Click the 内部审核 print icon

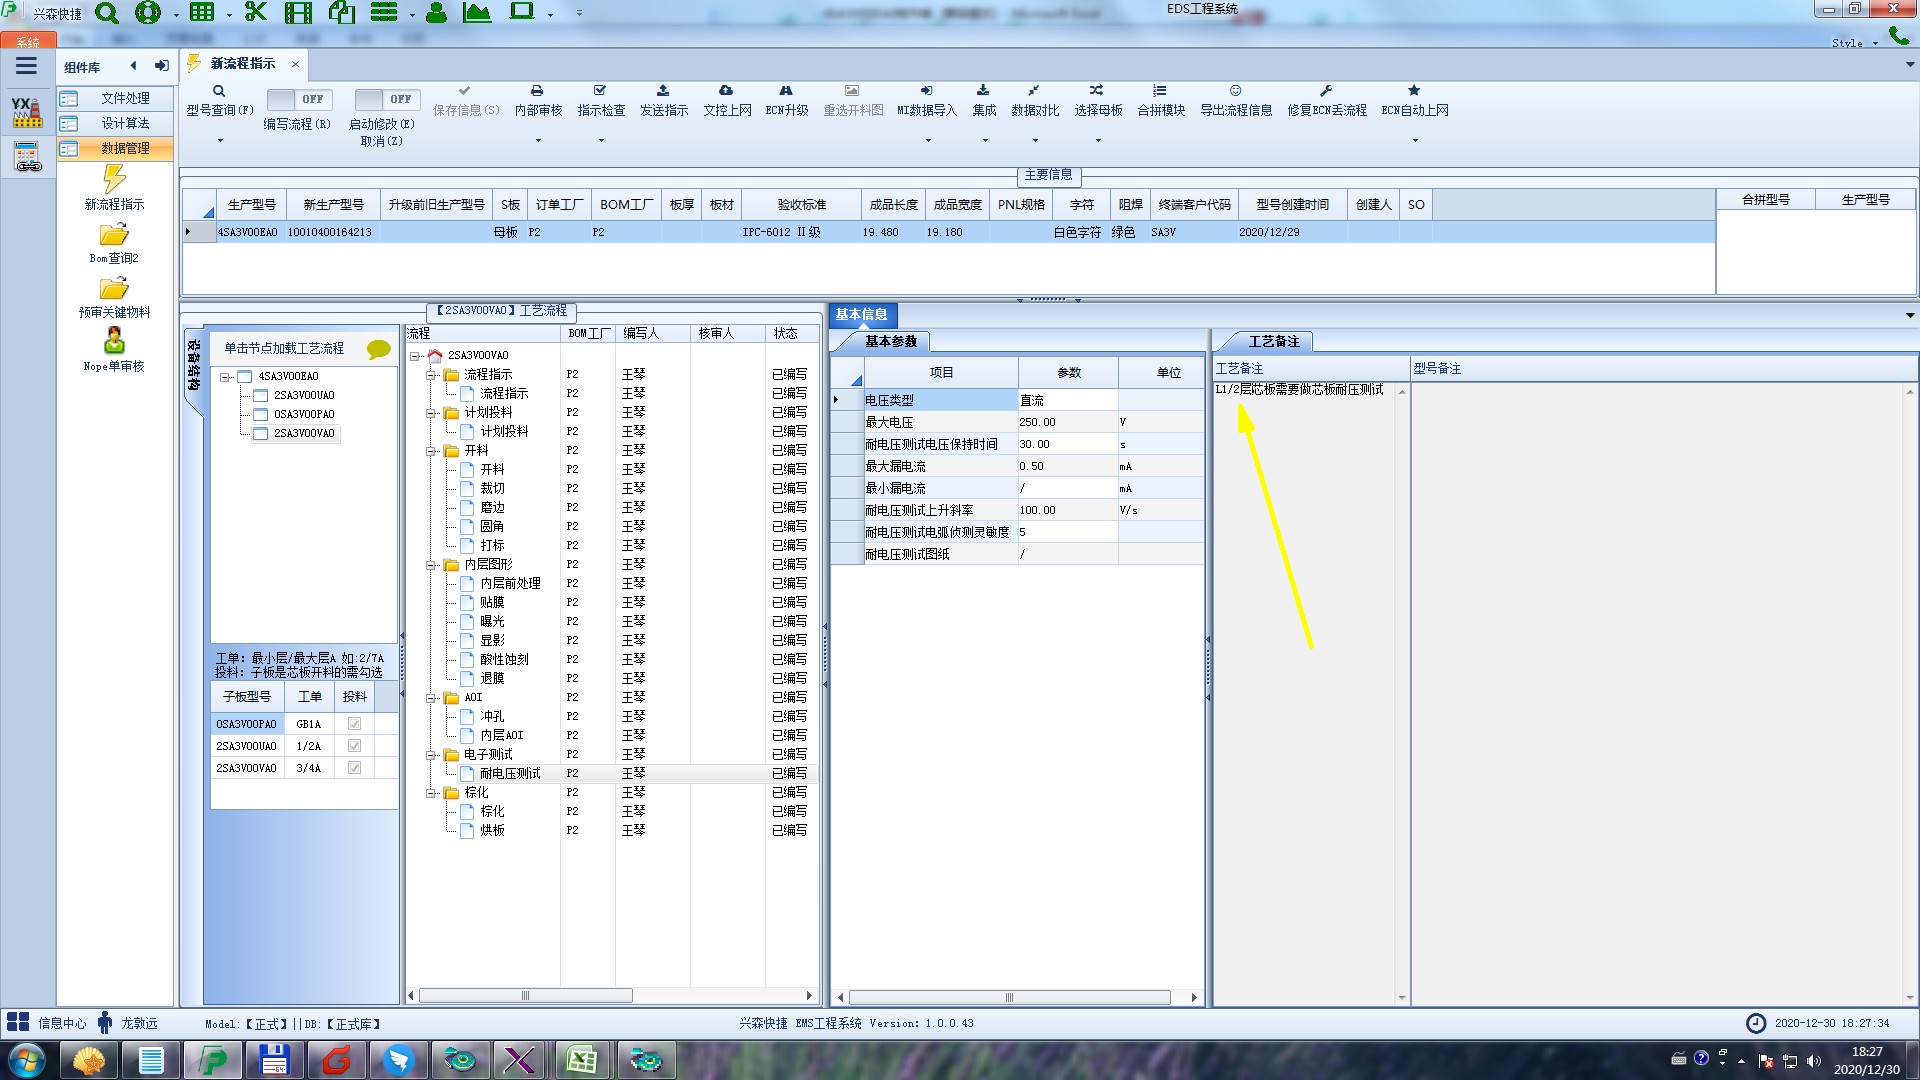[x=537, y=91]
